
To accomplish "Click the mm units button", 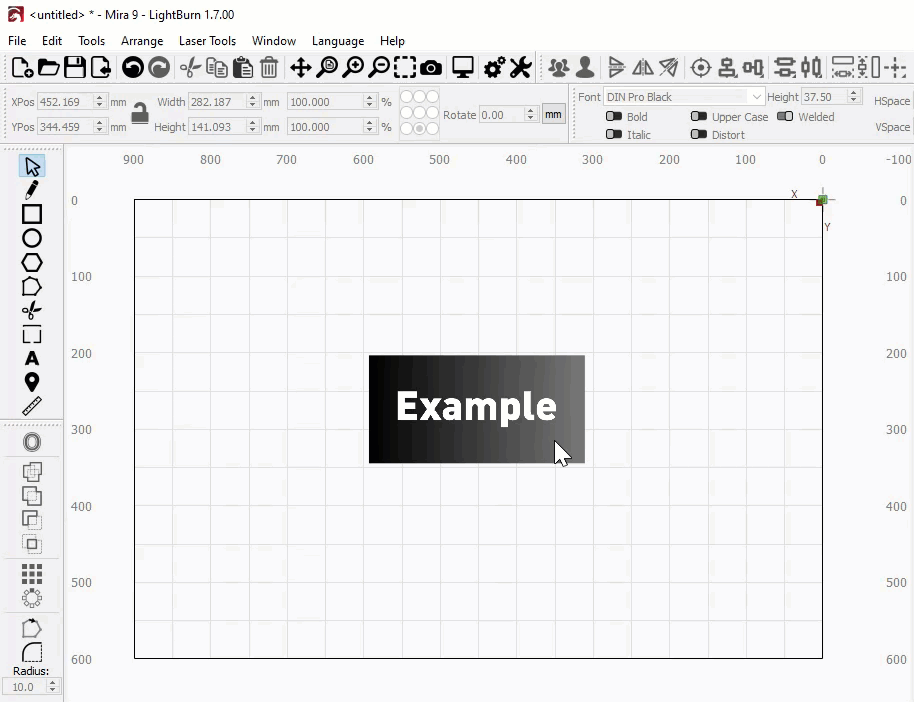I will (553, 114).
